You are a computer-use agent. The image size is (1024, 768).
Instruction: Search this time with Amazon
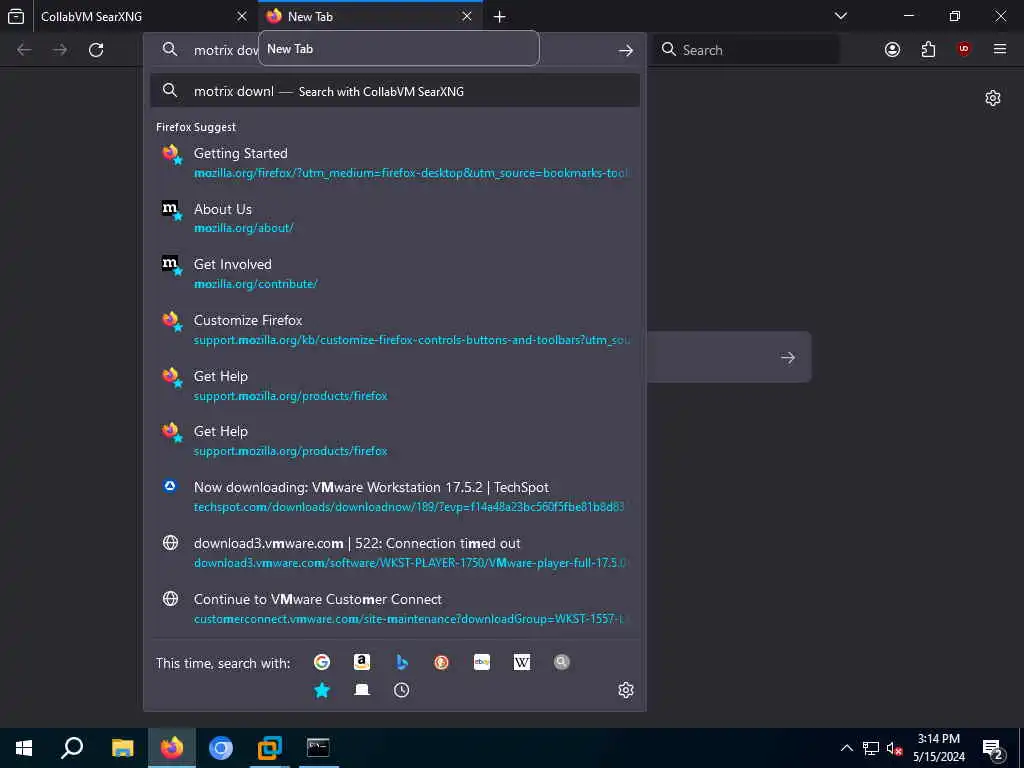pos(362,662)
